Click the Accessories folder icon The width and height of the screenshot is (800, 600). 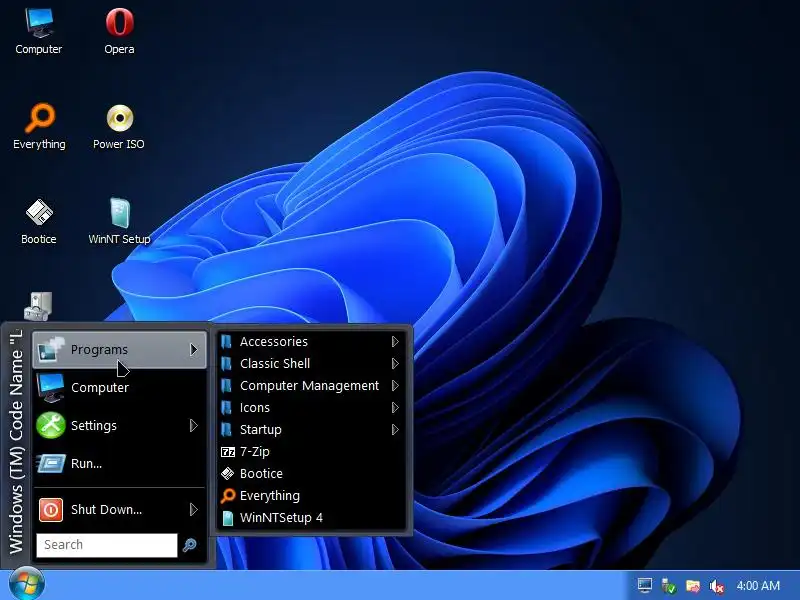coord(227,341)
